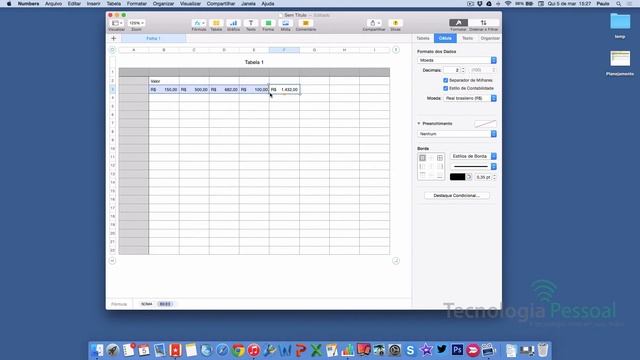
Task: Select the cell containing R$ 150,00
Action: (164, 89)
